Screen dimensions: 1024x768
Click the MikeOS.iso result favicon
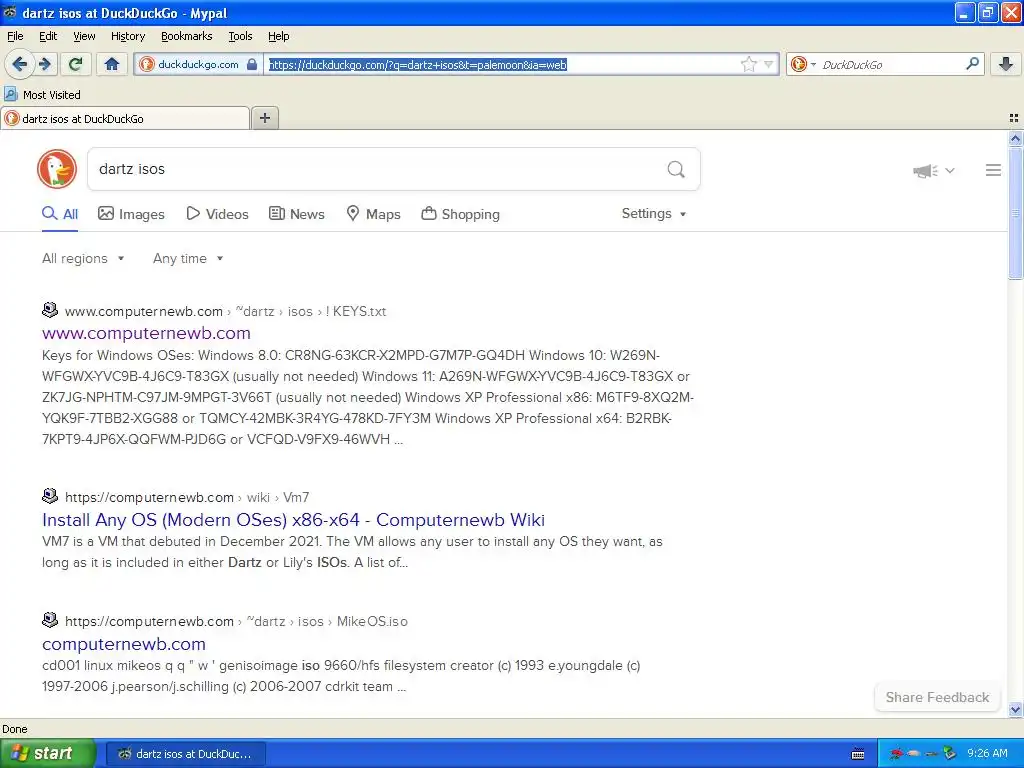(x=50, y=620)
